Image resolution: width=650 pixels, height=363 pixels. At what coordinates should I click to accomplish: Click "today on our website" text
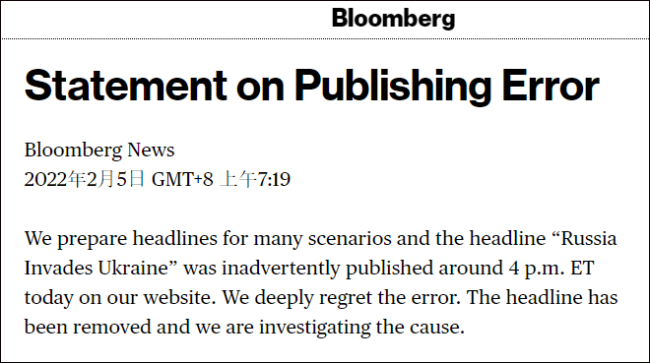pos(118,298)
